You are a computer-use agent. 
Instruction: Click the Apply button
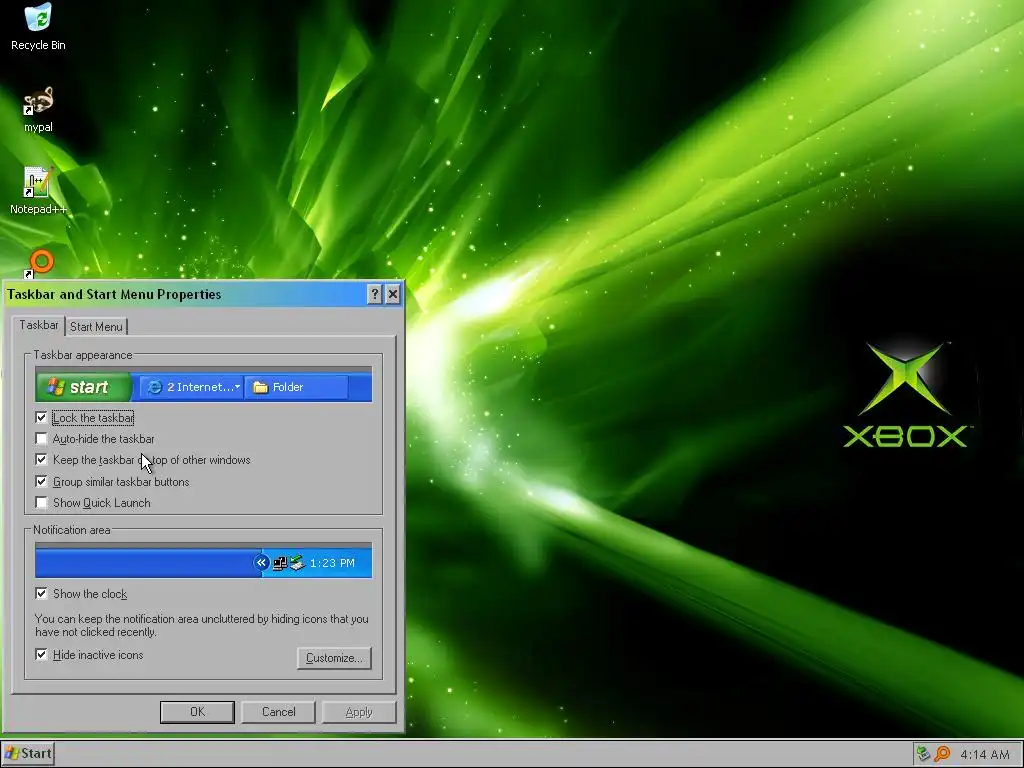[359, 712]
